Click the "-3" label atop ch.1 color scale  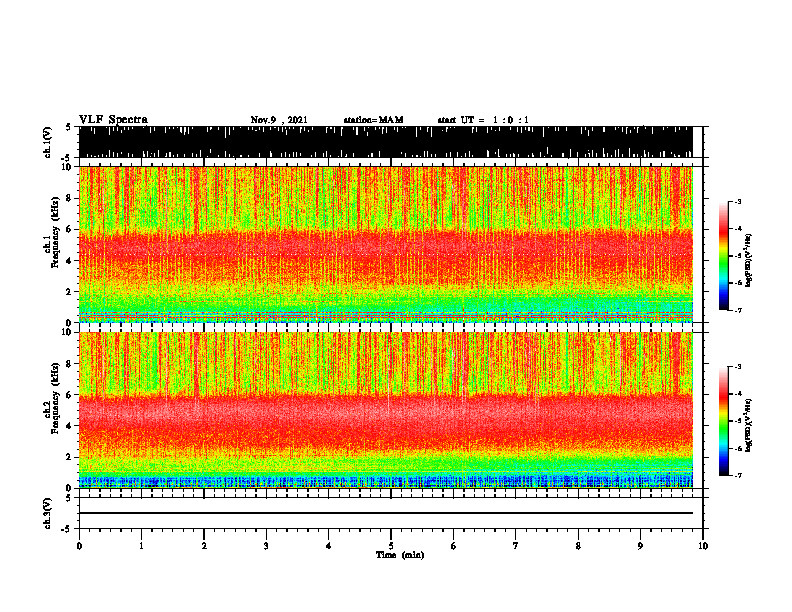(738, 201)
